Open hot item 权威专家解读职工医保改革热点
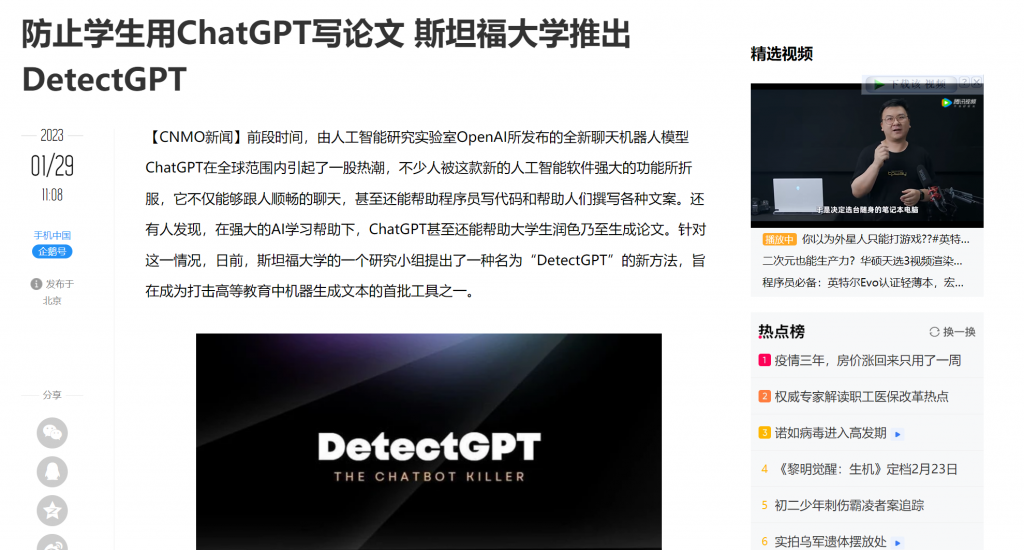Viewport: 1024px width, 550px height. click(x=861, y=396)
